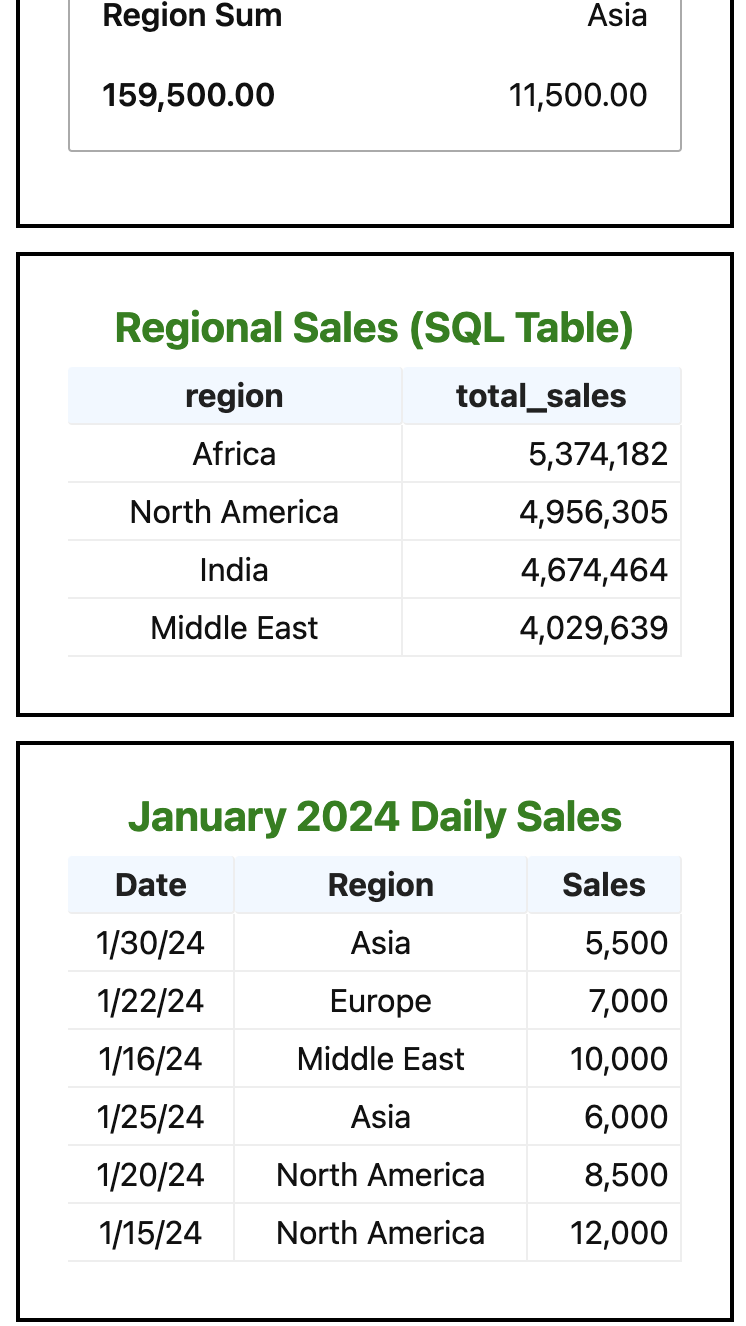Click the "region" column header
This screenshot has width=746, height=1326.
pos(234,396)
